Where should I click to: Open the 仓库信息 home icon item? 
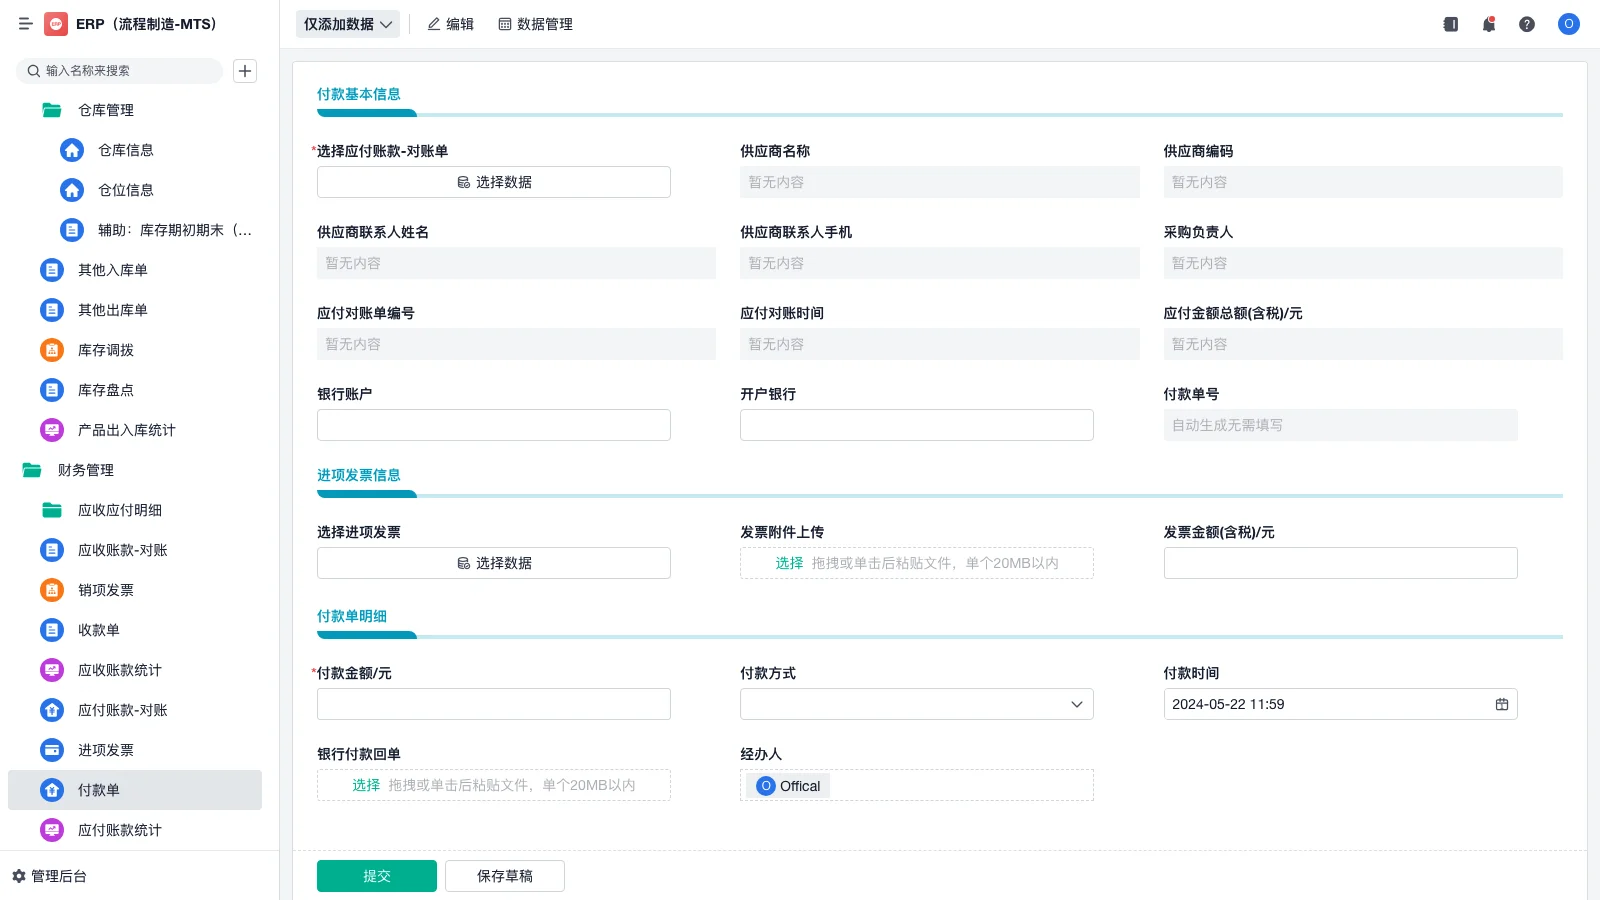[72, 150]
